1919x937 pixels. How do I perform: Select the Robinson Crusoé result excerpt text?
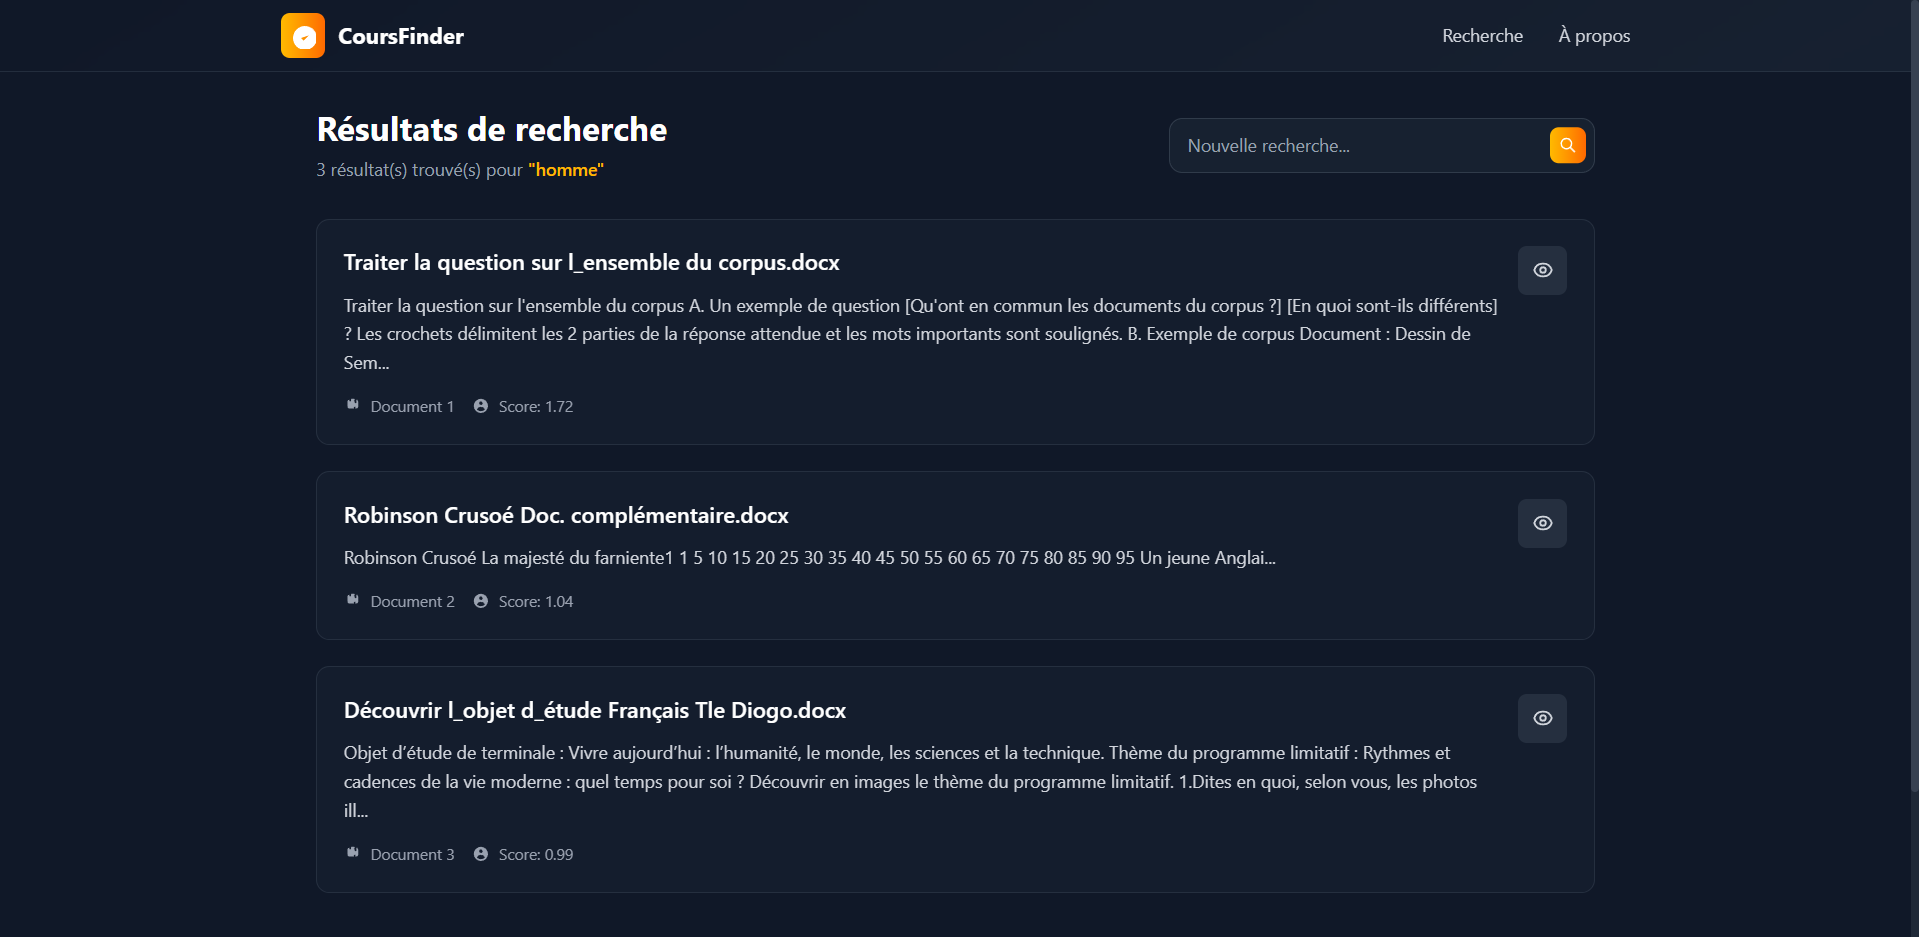tap(810, 558)
